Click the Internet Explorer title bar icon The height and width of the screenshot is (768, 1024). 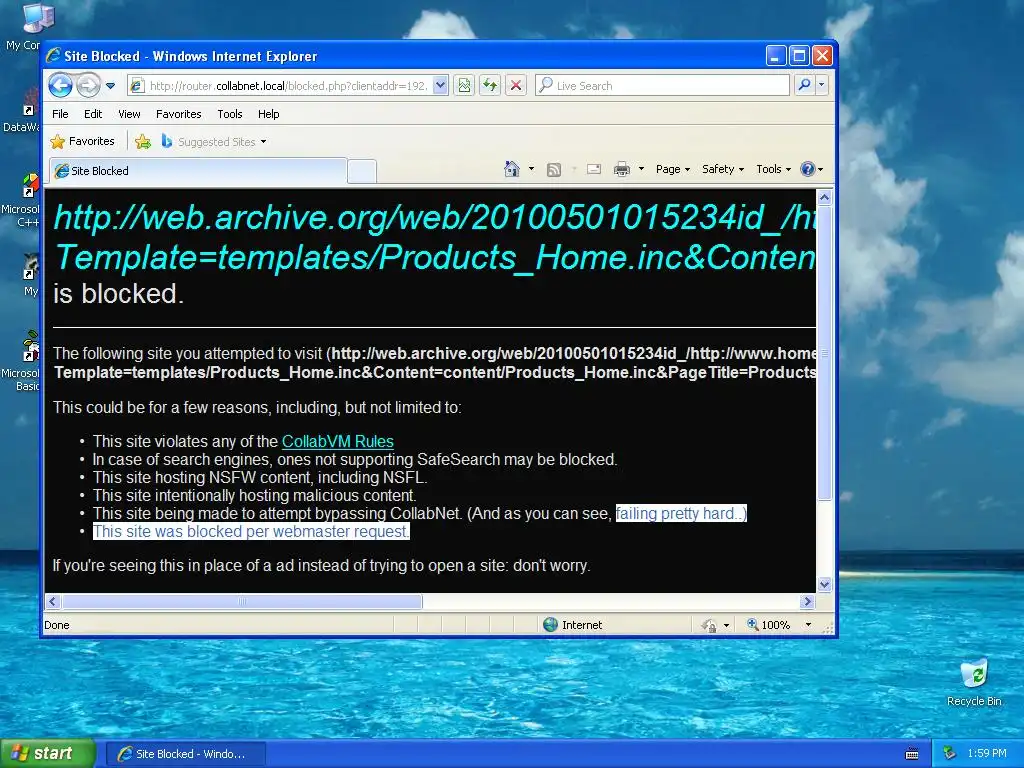54,56
